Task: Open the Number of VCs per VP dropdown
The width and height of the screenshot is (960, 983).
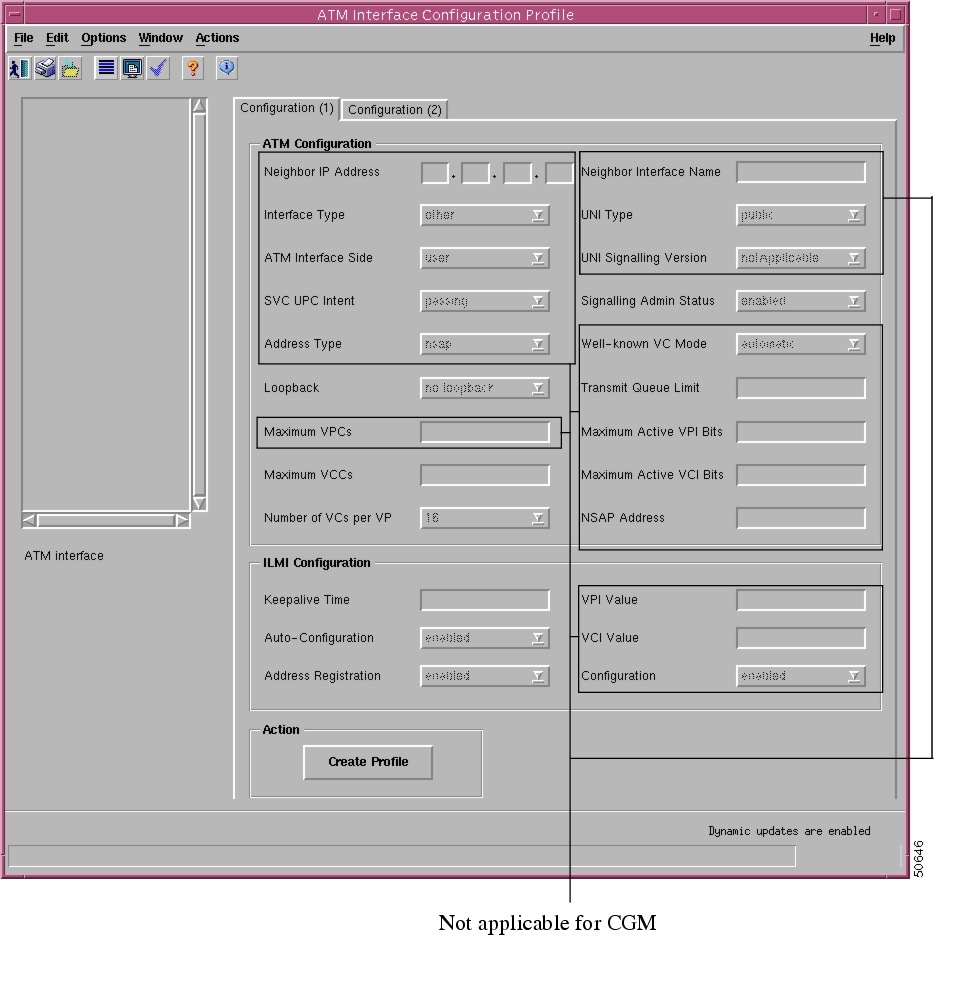Action: (485, 518)
